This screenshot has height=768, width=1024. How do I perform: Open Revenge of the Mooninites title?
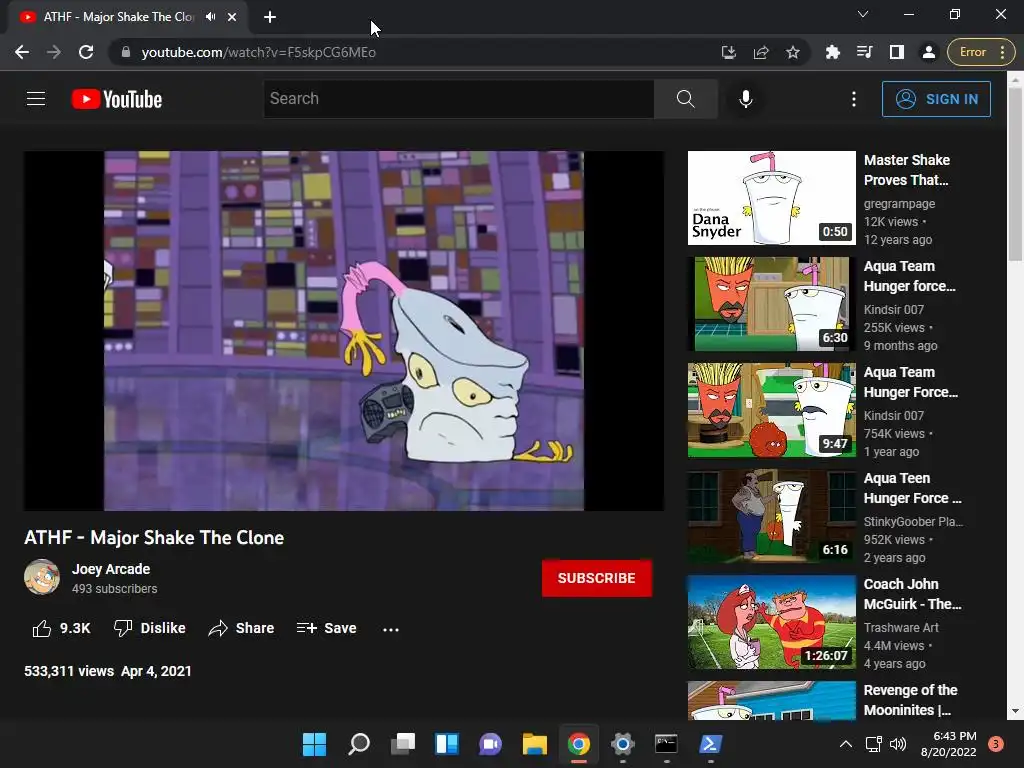(x=910, y=700)
